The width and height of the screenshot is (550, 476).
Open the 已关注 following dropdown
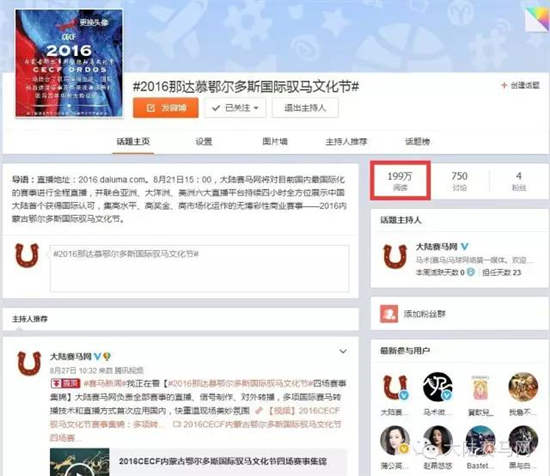235,108
